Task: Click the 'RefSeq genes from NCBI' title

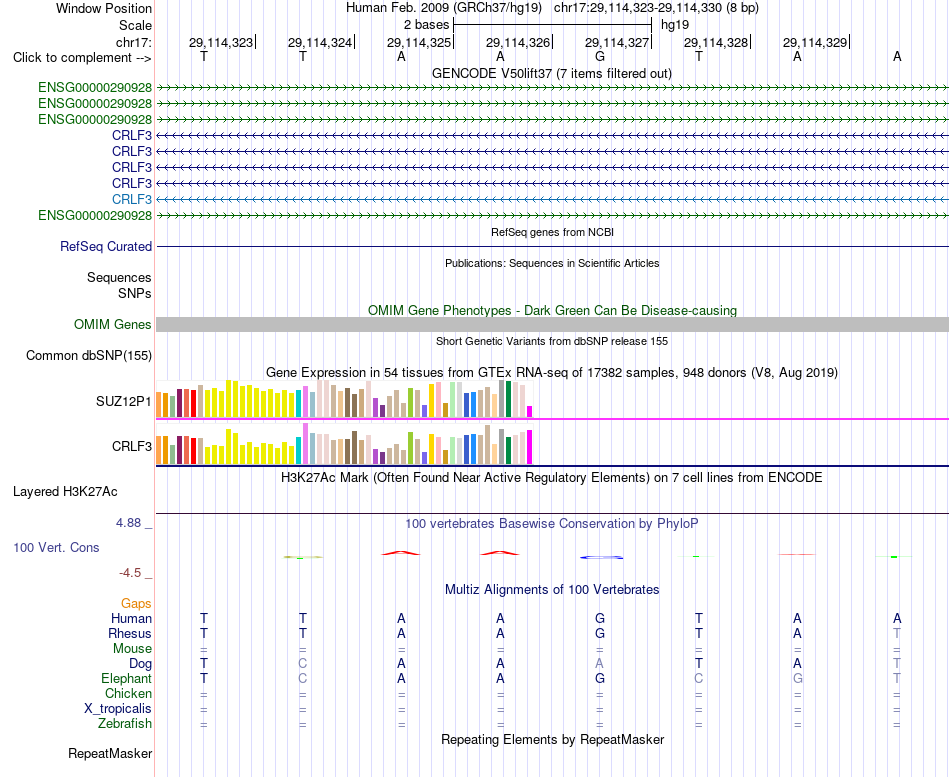Action: coord(552,232)
